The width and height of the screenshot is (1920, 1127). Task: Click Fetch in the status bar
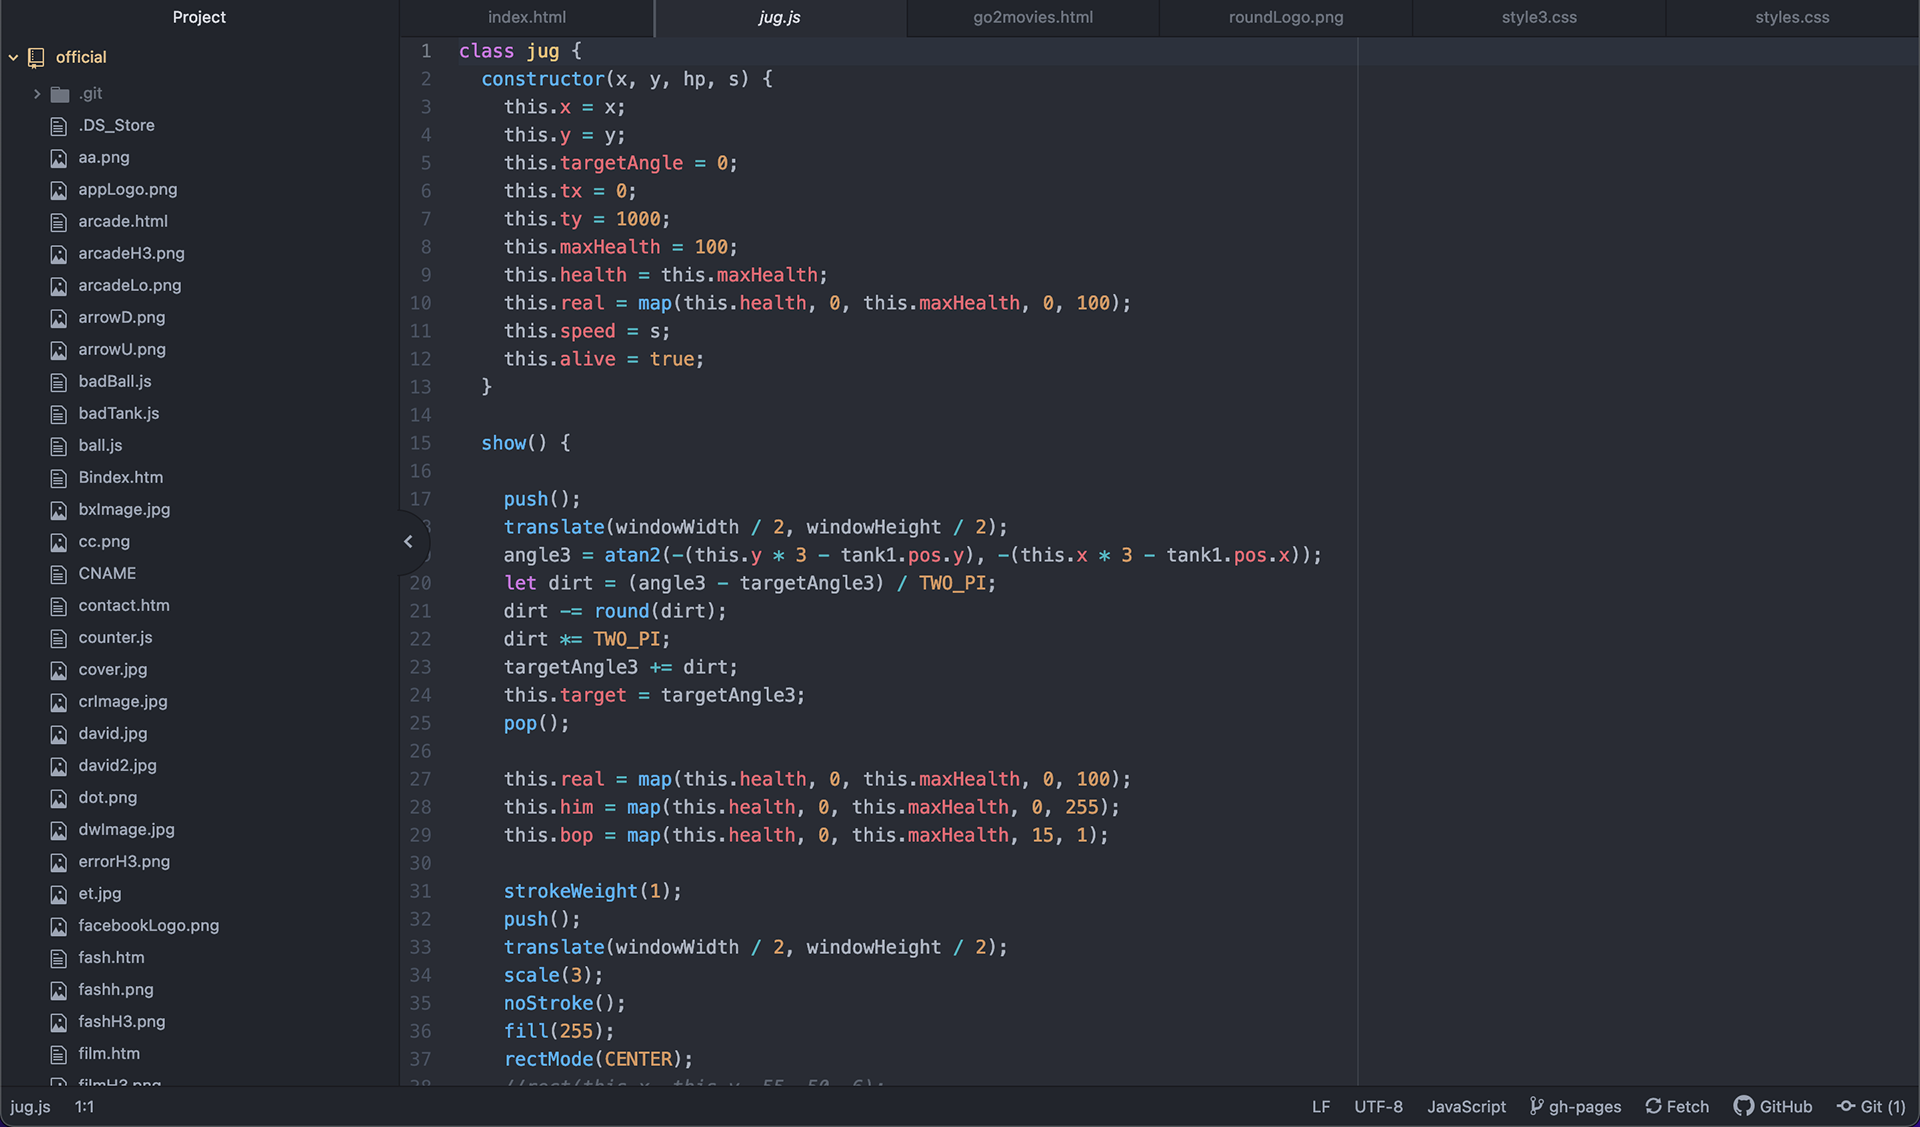pyautogui.click(x=1677, y=1106)
